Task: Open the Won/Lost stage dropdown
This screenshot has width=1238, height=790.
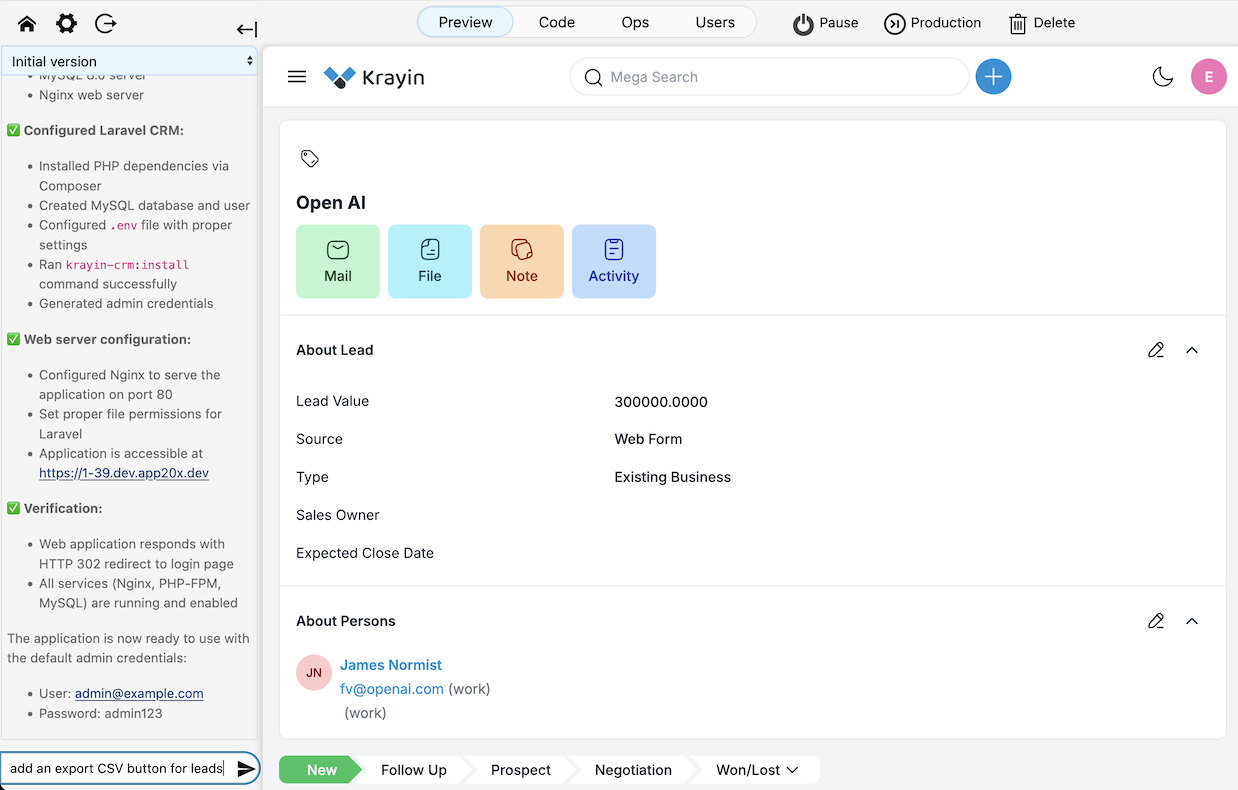Action: pos(757,770)
